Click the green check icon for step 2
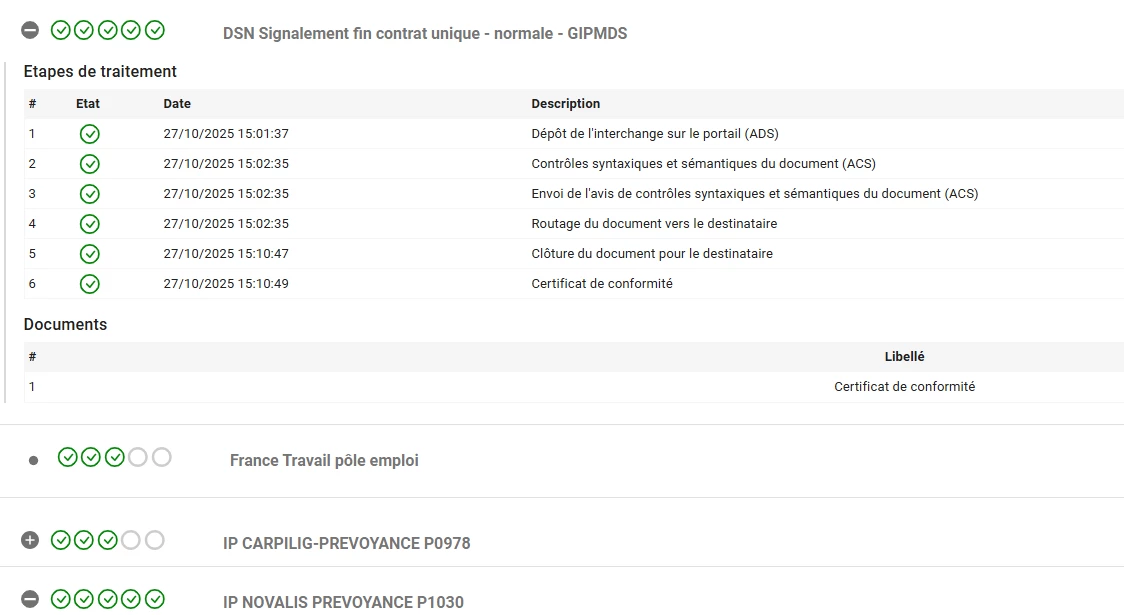The image size is (1124, 615). [90, 164]
